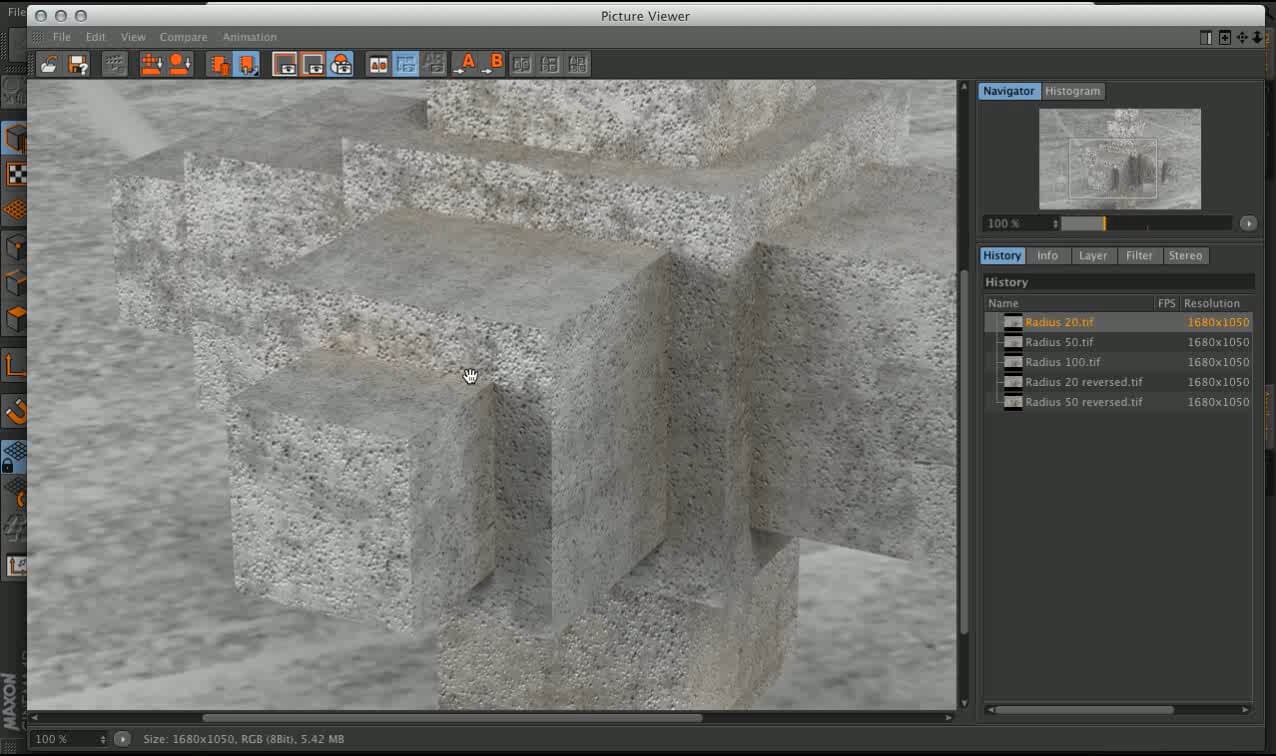Click the rightmost icon in the toolbar
The image size is (1276, 756).
pos(578,65)
